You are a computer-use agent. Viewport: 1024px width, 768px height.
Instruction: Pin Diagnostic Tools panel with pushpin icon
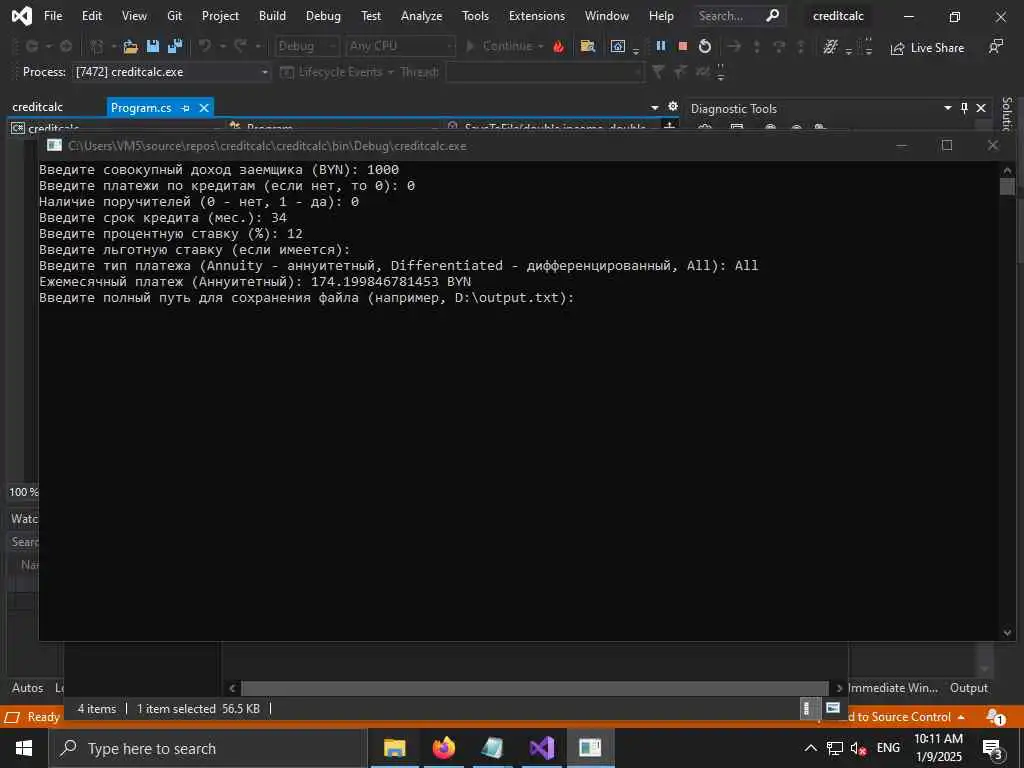965,108
